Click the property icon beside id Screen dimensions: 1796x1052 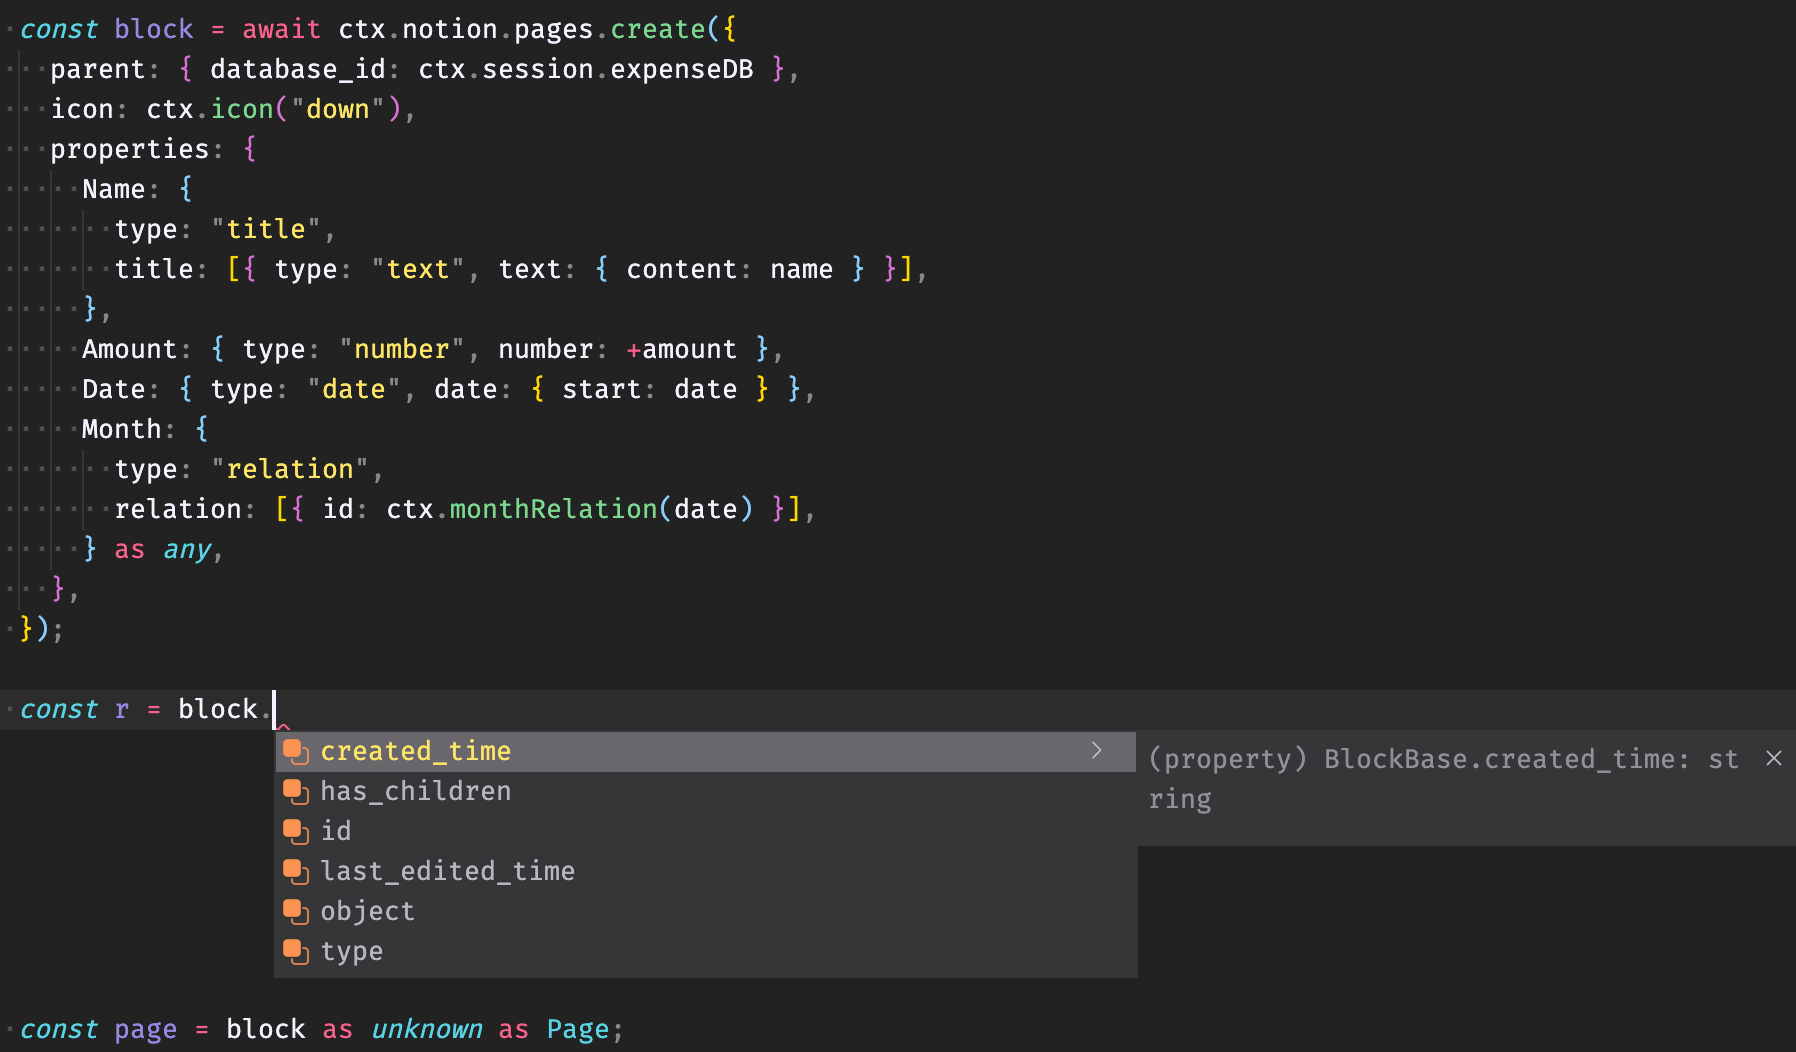coord(296,831)
